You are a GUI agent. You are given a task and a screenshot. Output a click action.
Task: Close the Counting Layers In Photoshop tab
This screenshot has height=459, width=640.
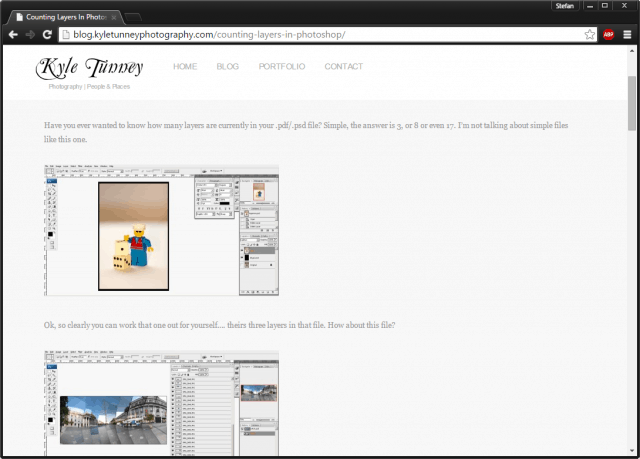click(114, 18)
